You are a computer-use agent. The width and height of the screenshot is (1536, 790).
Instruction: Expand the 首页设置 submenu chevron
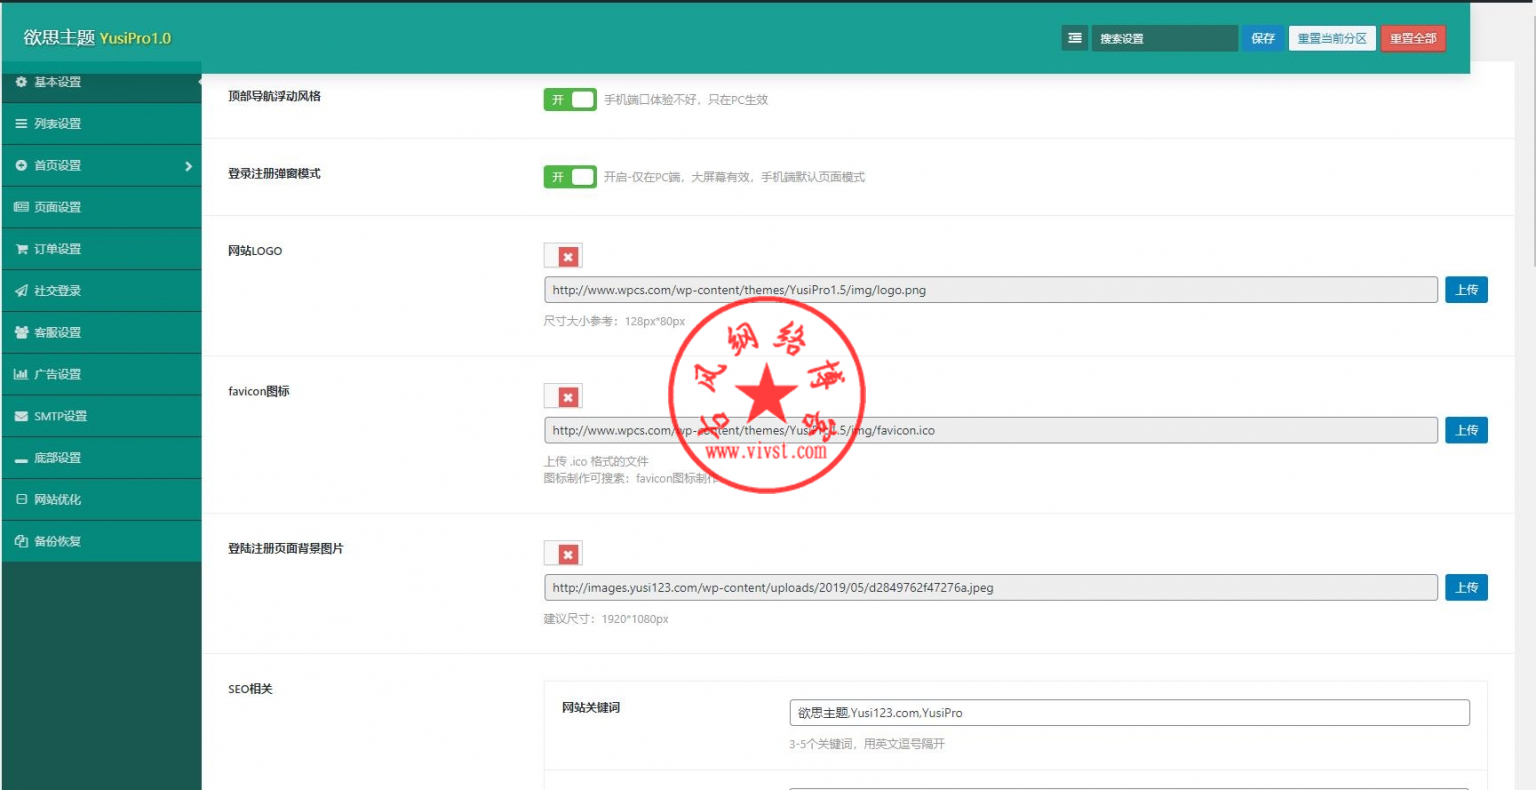(x=188, y=166)
